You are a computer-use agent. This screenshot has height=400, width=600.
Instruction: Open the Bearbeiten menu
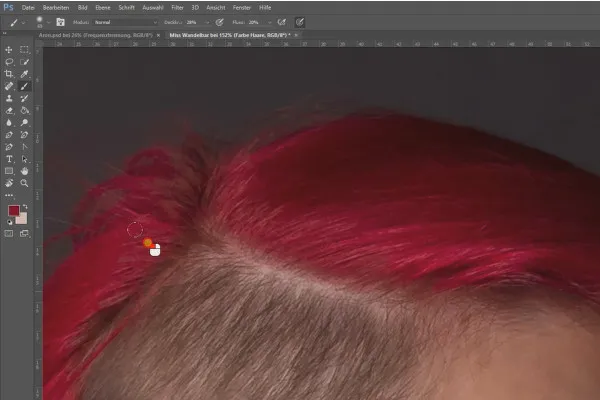click(x=56, y=8)
